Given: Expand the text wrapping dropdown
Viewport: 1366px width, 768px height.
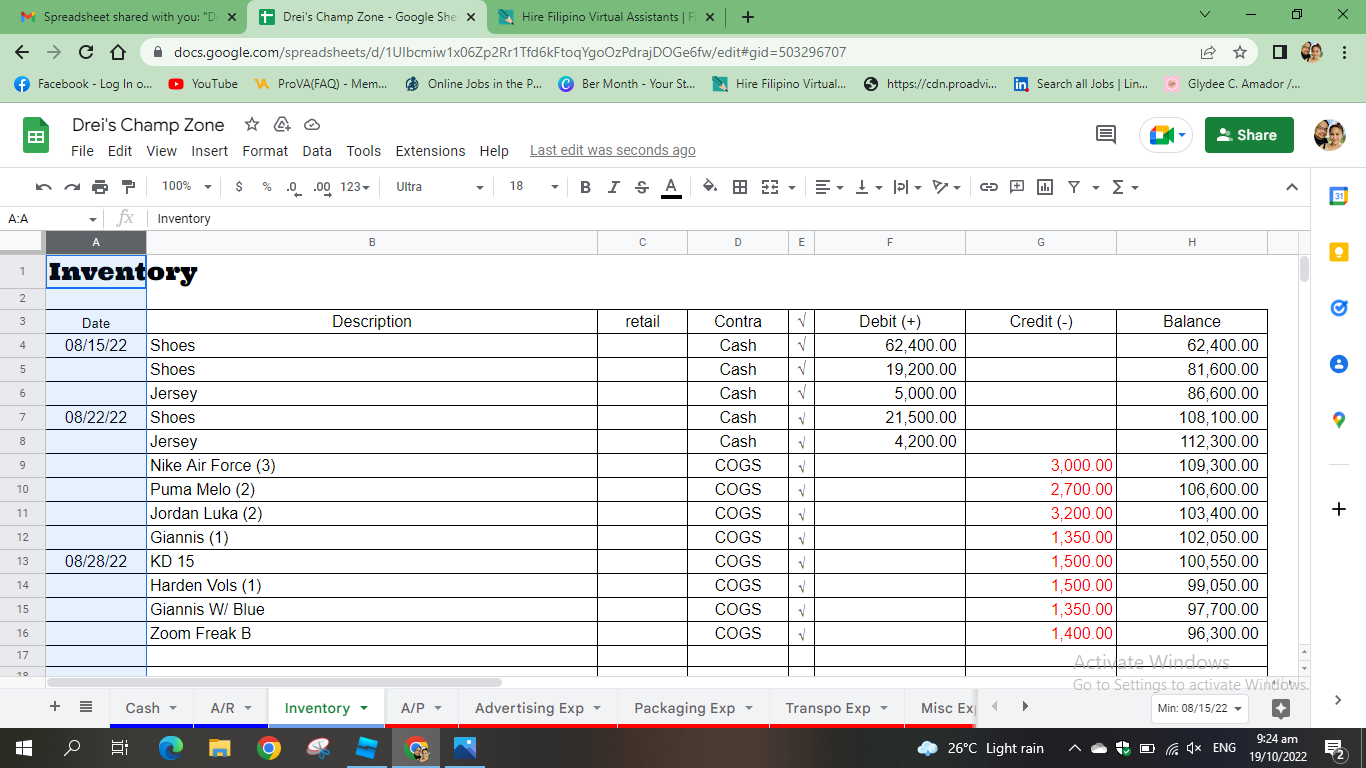Looking at the screenshot, I should (907, 187).
